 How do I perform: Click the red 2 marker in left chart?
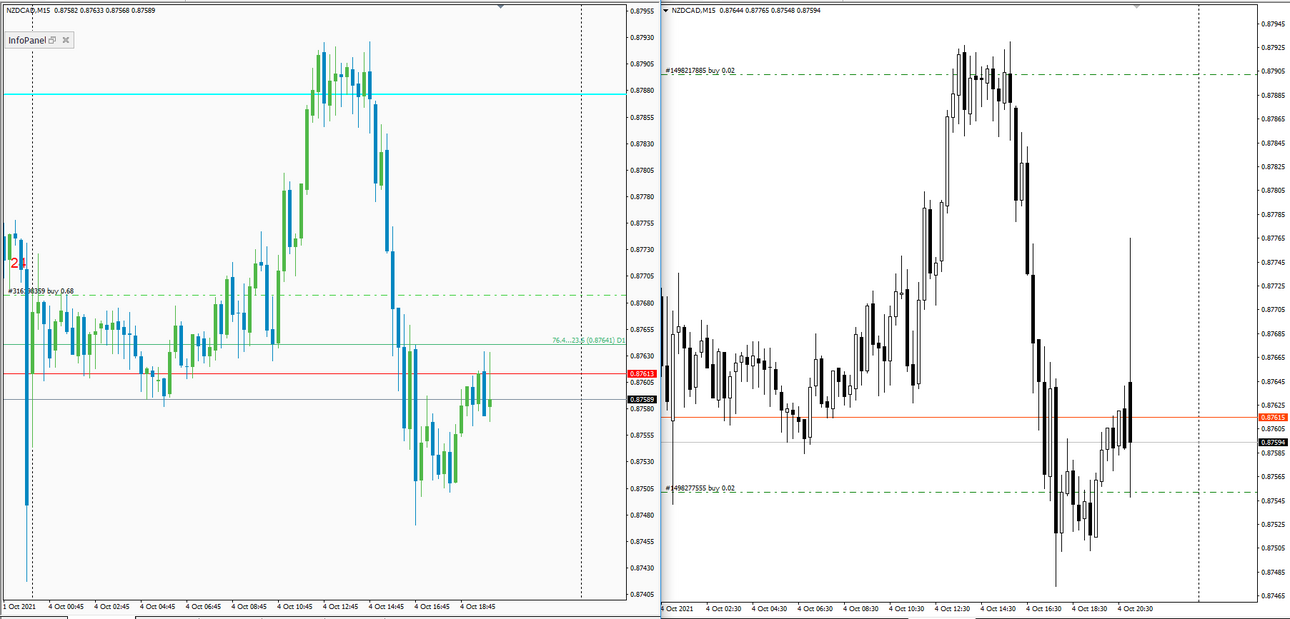click(15, 263)
